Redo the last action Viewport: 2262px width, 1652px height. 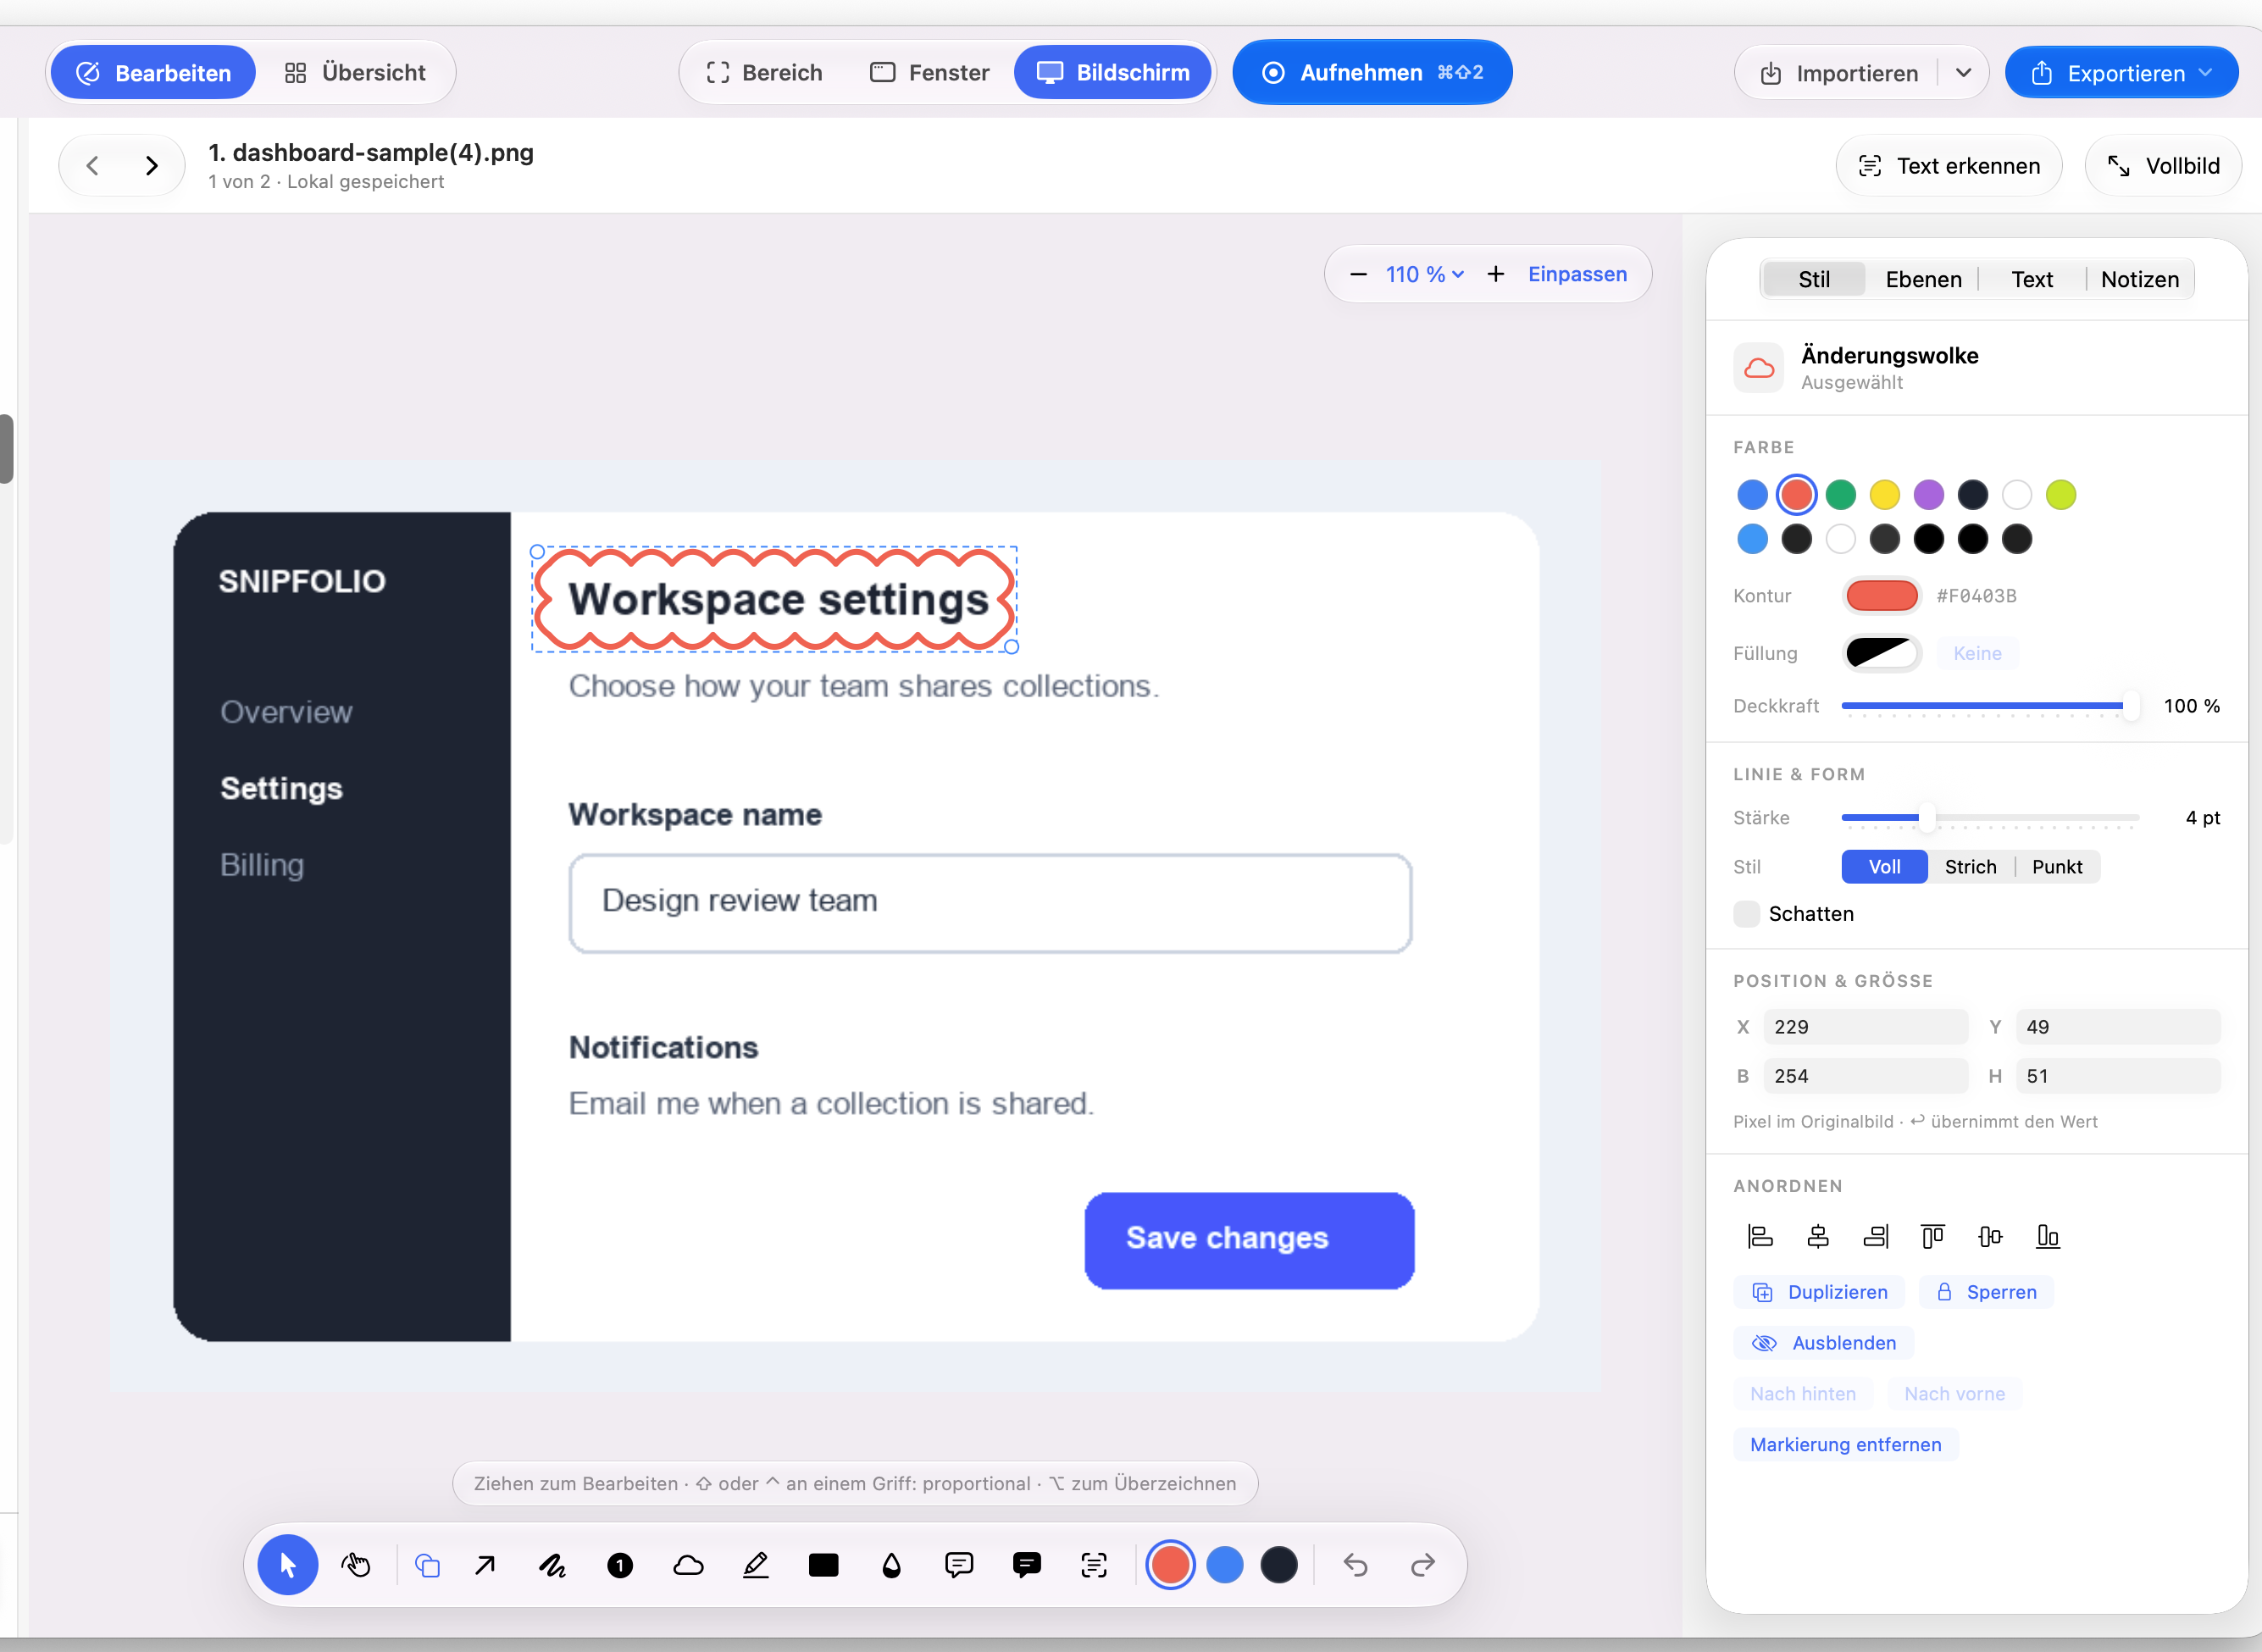[1422, 1565]
